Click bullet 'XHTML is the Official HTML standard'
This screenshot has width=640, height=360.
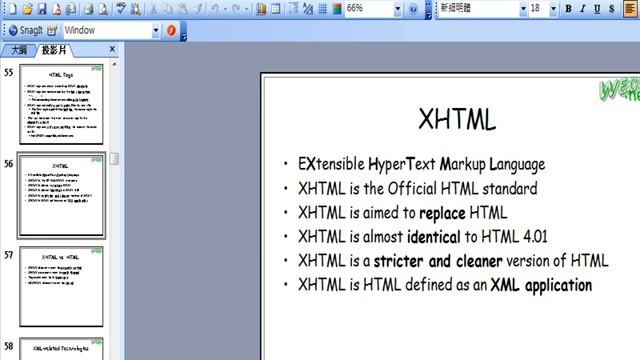[418, 189]
